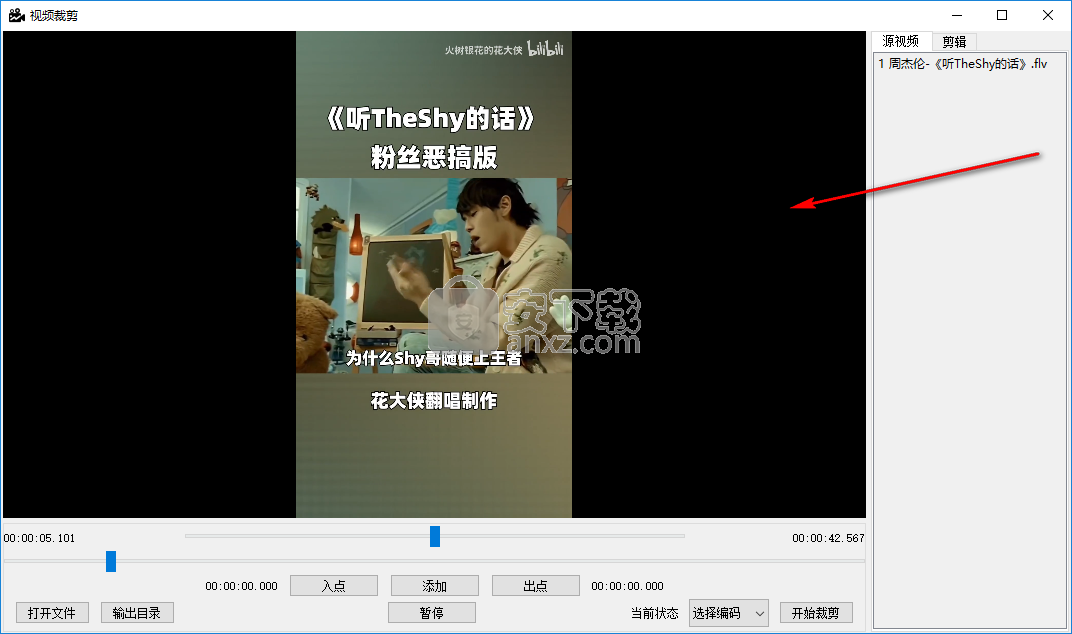The image size is (1072, 634).
Task: Click the 入点 button
Action: pos(334,585)
